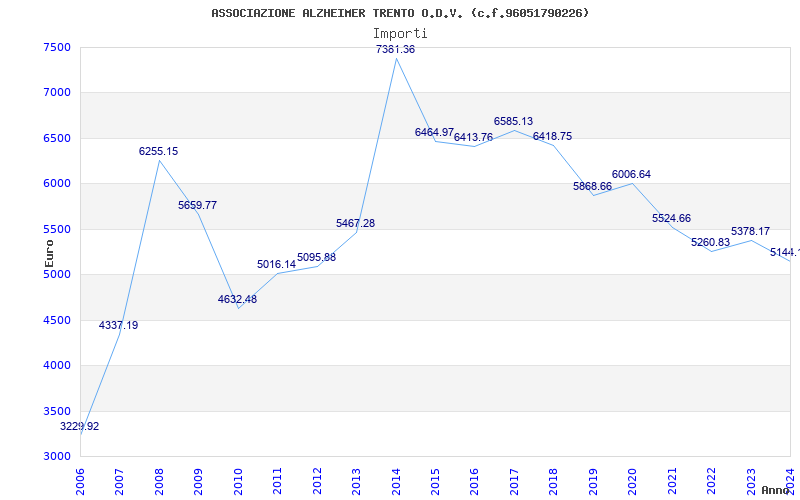800x500 pixels.
Task: Select the 6255.15 data label
Action: point(158,152)
